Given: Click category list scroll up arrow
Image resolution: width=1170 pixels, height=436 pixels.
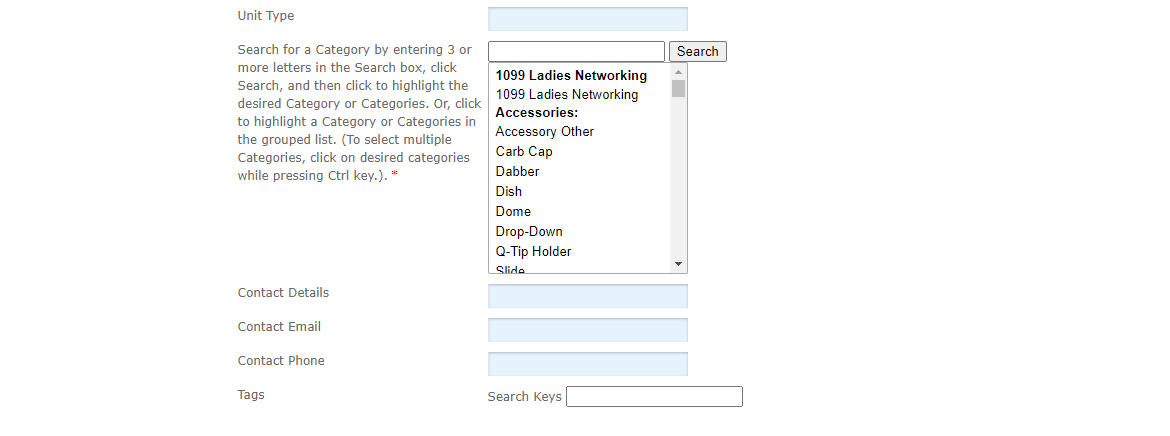Looking at the screenshot, I should 679,72.
